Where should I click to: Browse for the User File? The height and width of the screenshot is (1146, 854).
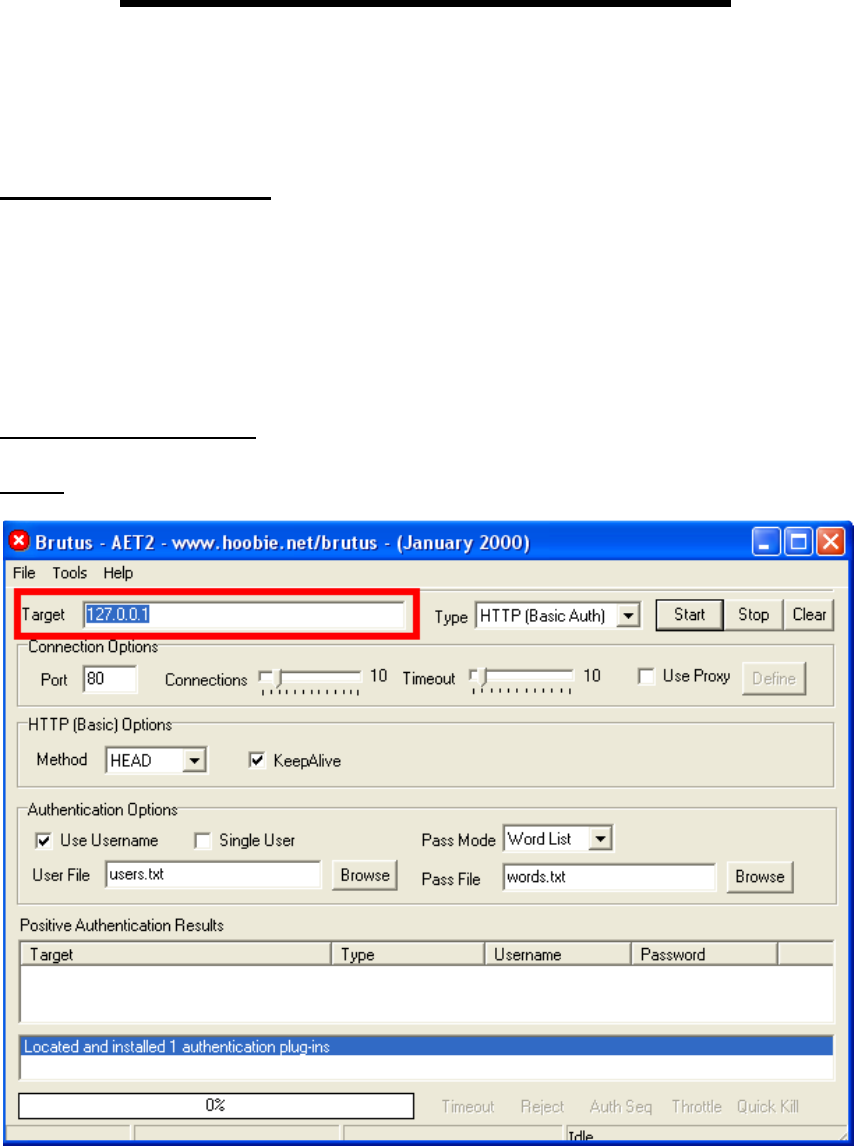point(365,876)
